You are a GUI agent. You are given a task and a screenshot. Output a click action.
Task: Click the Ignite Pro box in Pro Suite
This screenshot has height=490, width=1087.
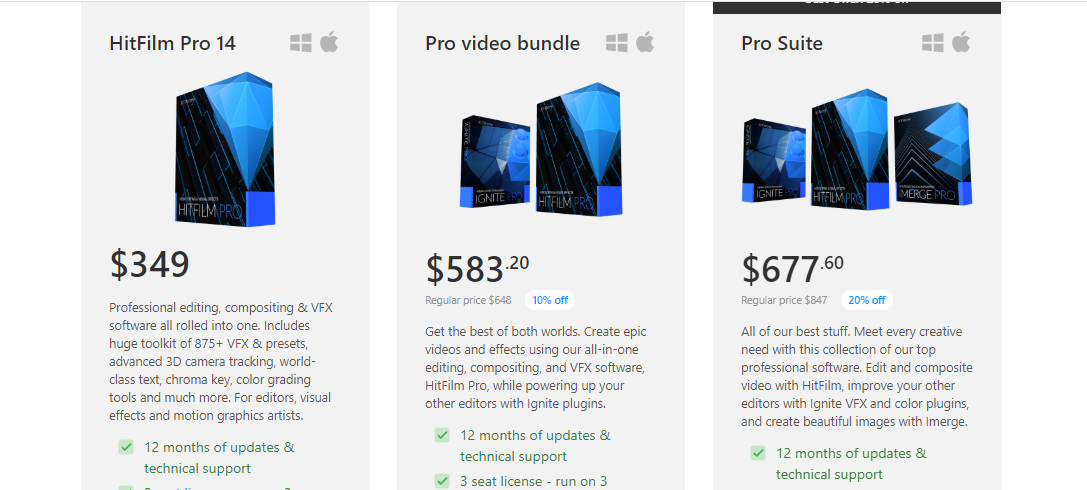[x=774, y=161]
